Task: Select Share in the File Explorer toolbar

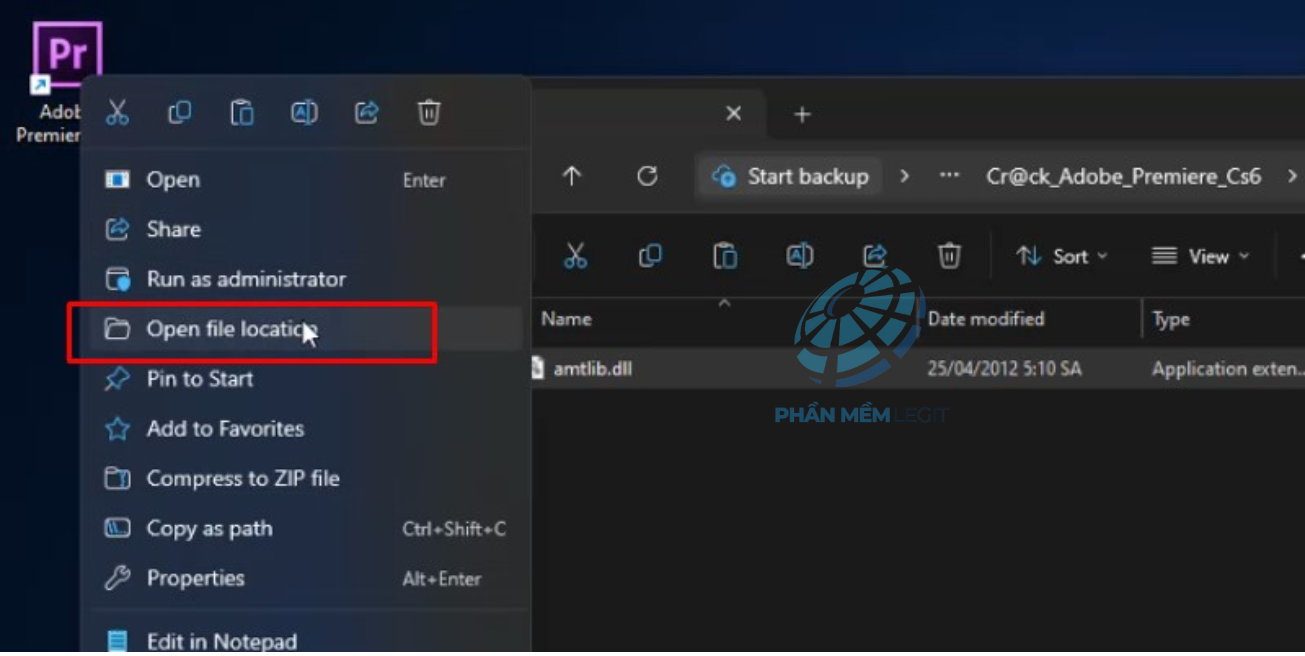Action: [x=875, y=256]
